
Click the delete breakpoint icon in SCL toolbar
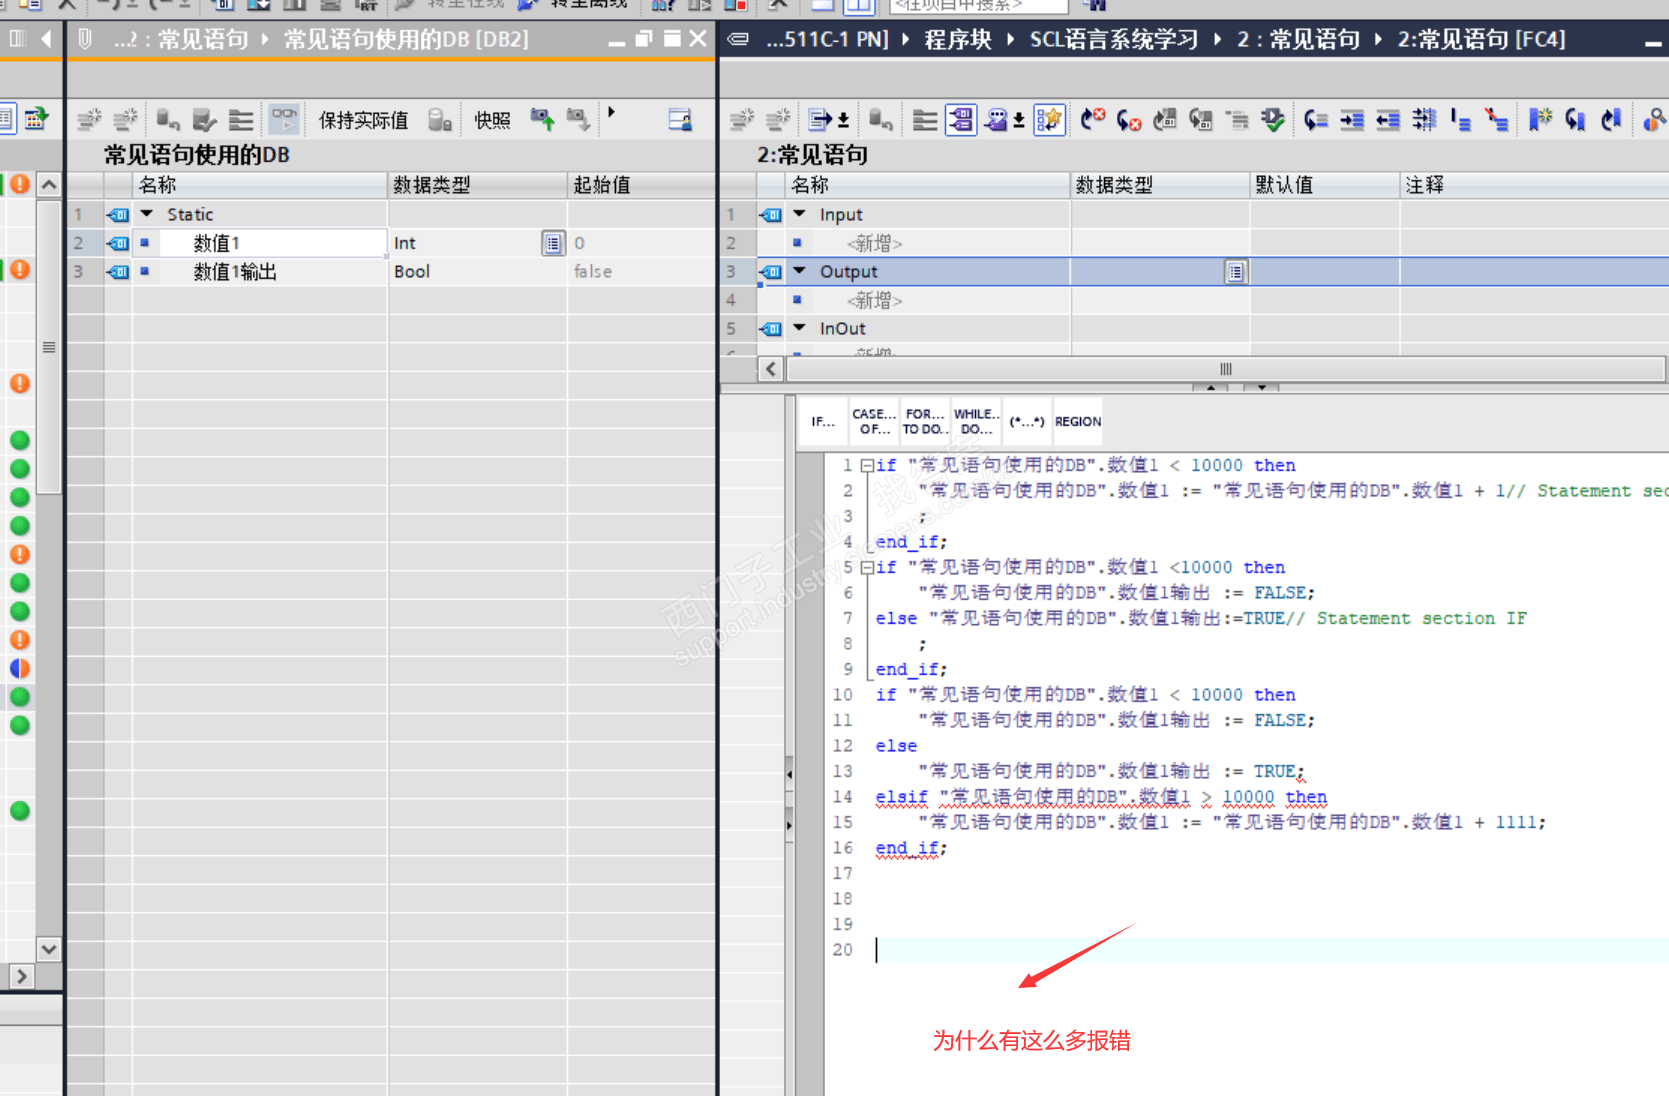point(1129,120)
